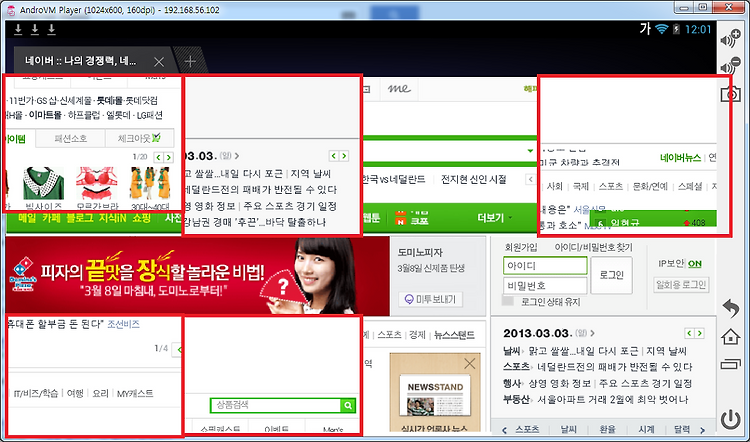
Task: Open the 지역 날씨 link
Action: coord(666,351)
